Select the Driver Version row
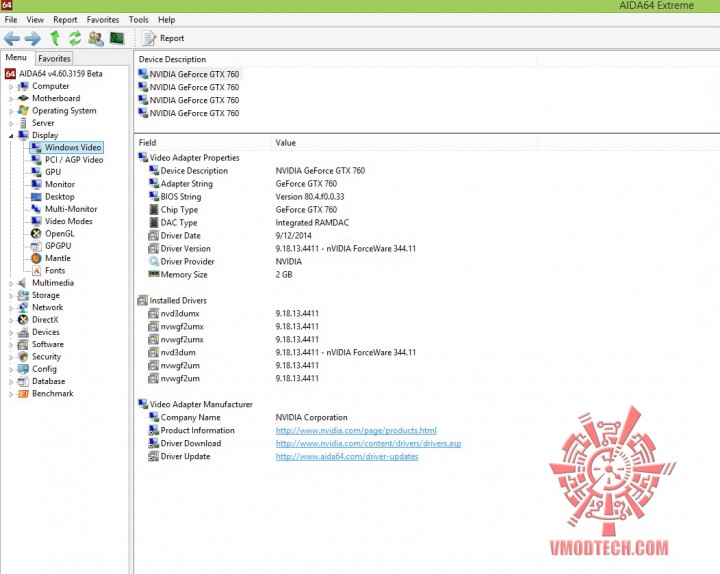The width and height of the screenshot is (720, 574). [282, 248]
